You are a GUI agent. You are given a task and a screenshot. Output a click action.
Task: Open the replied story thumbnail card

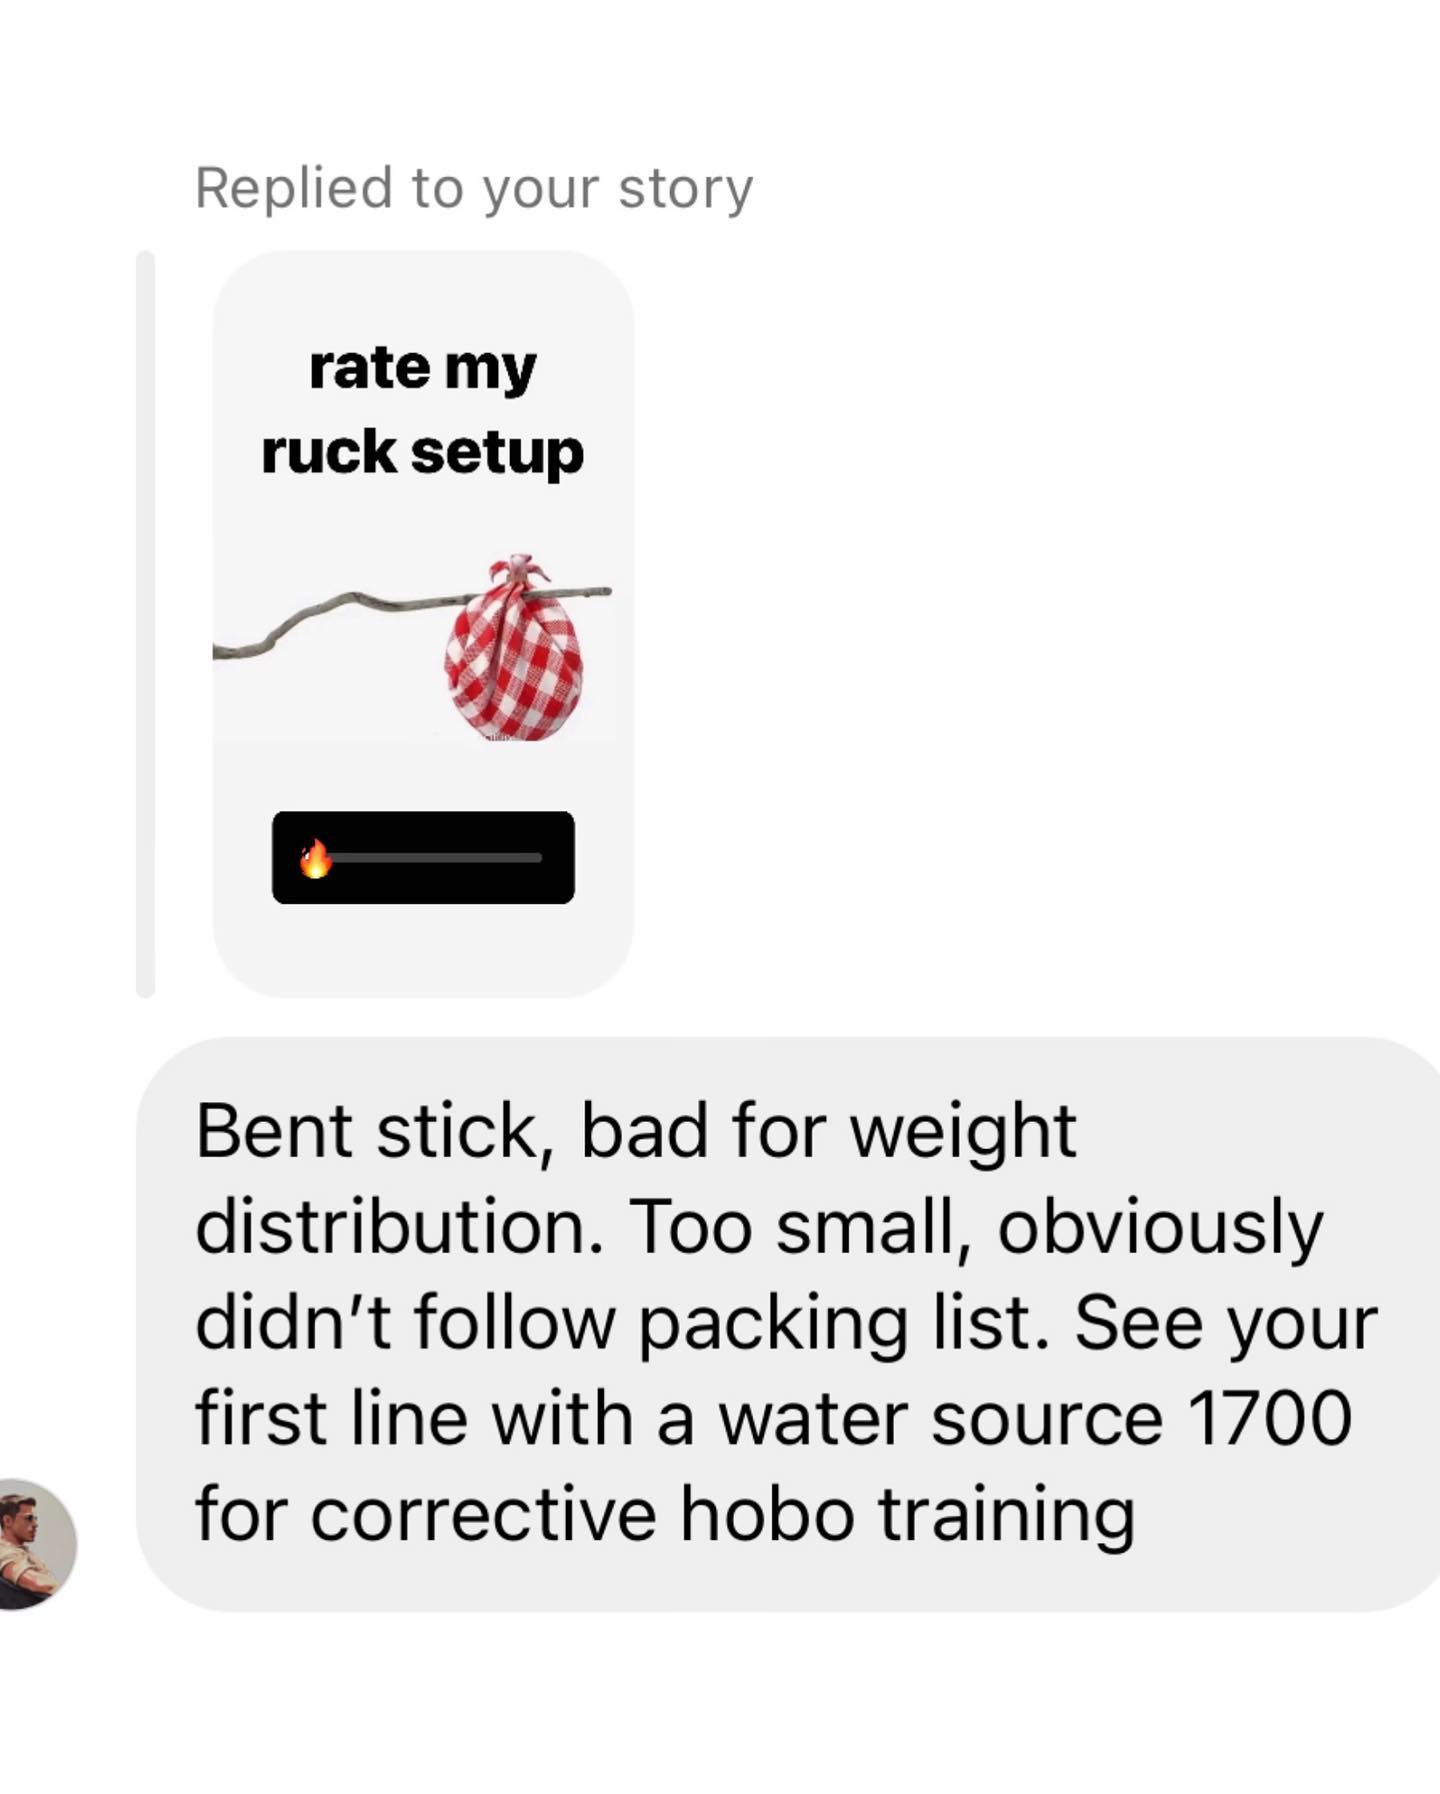point(423,624)
